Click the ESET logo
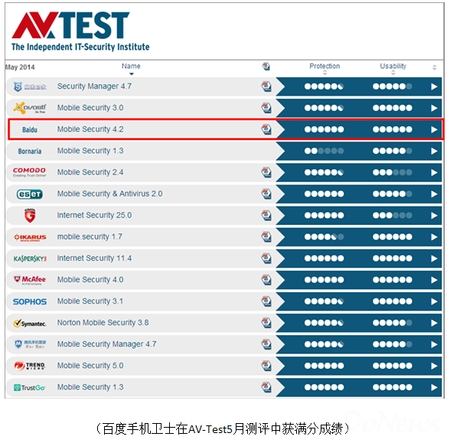450x443 pixels. pyautogui.click(x=30, y=194)
